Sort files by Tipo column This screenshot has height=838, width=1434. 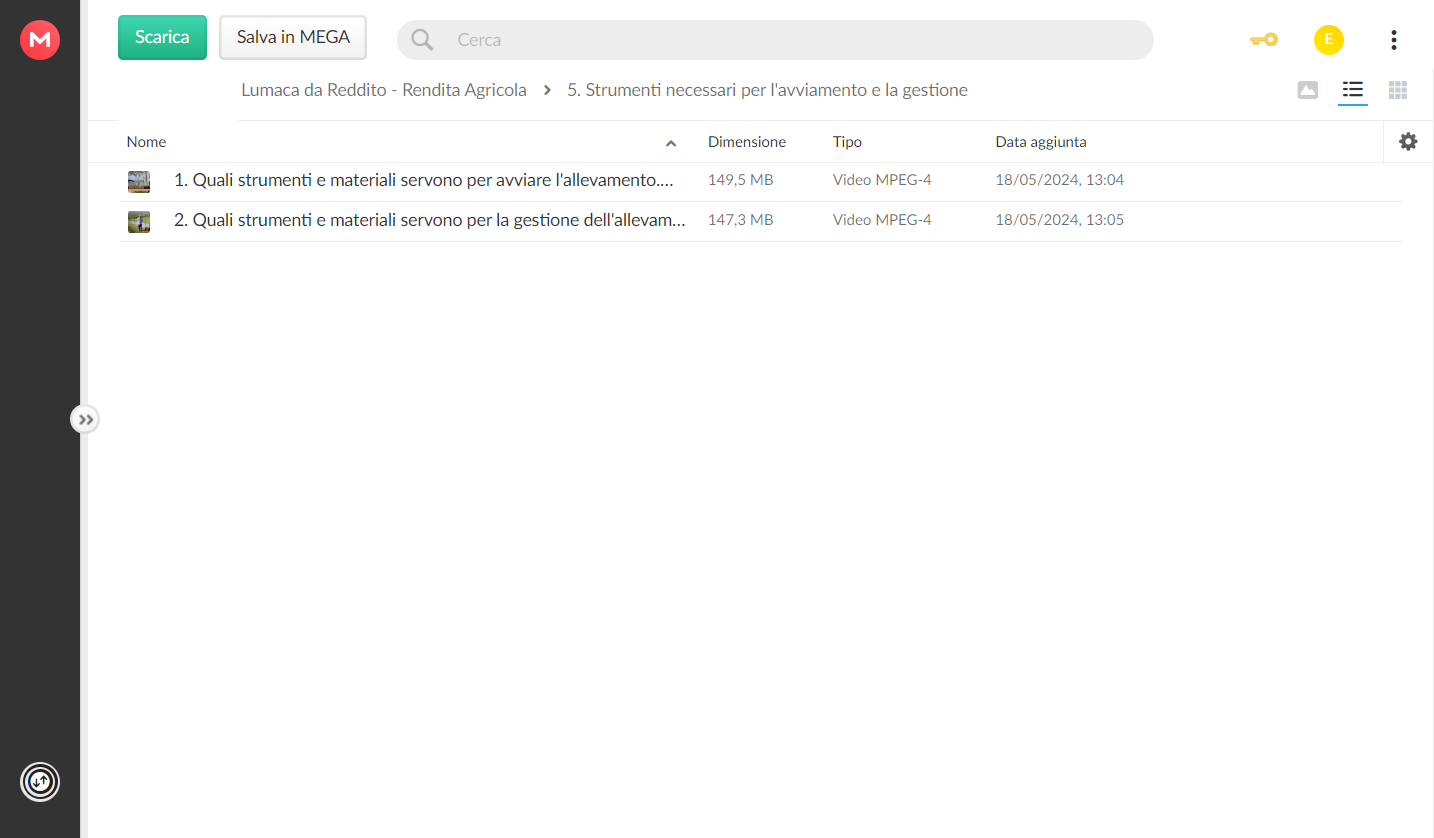pos(847,142)
